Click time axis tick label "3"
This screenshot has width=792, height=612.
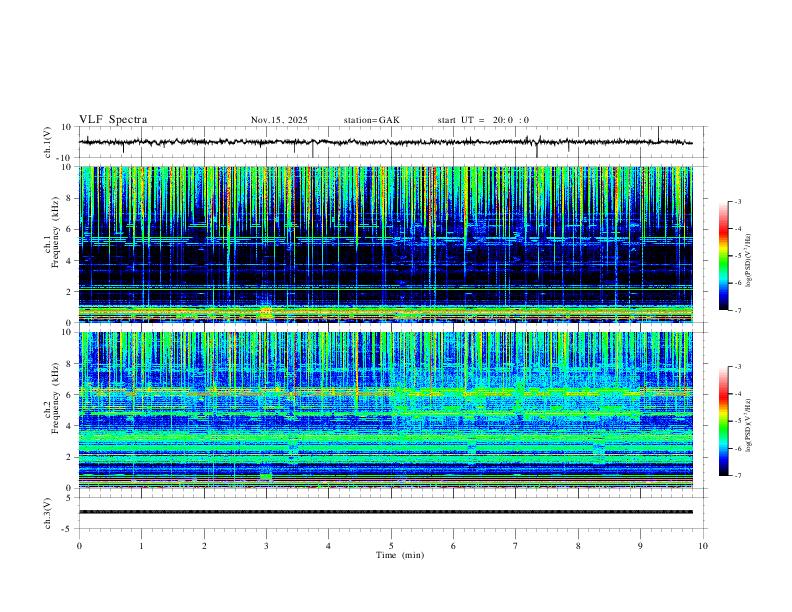pyautogui.click(x=266, y=546)
